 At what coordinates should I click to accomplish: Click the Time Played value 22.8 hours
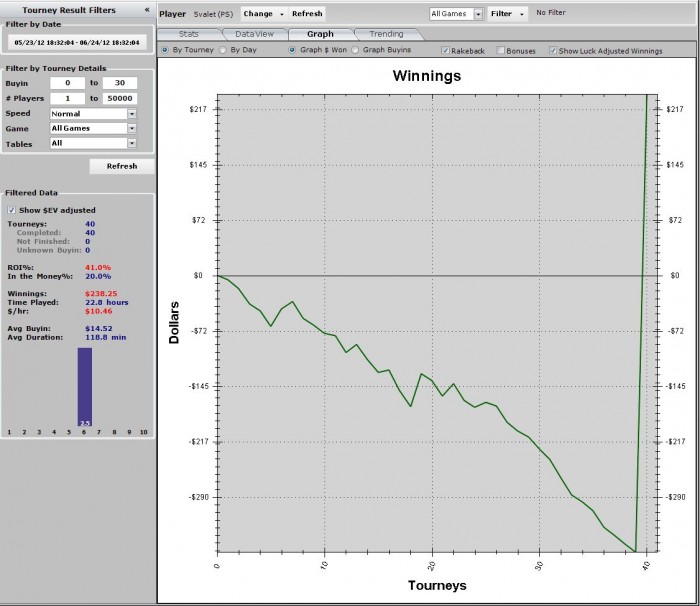(107, 302)
